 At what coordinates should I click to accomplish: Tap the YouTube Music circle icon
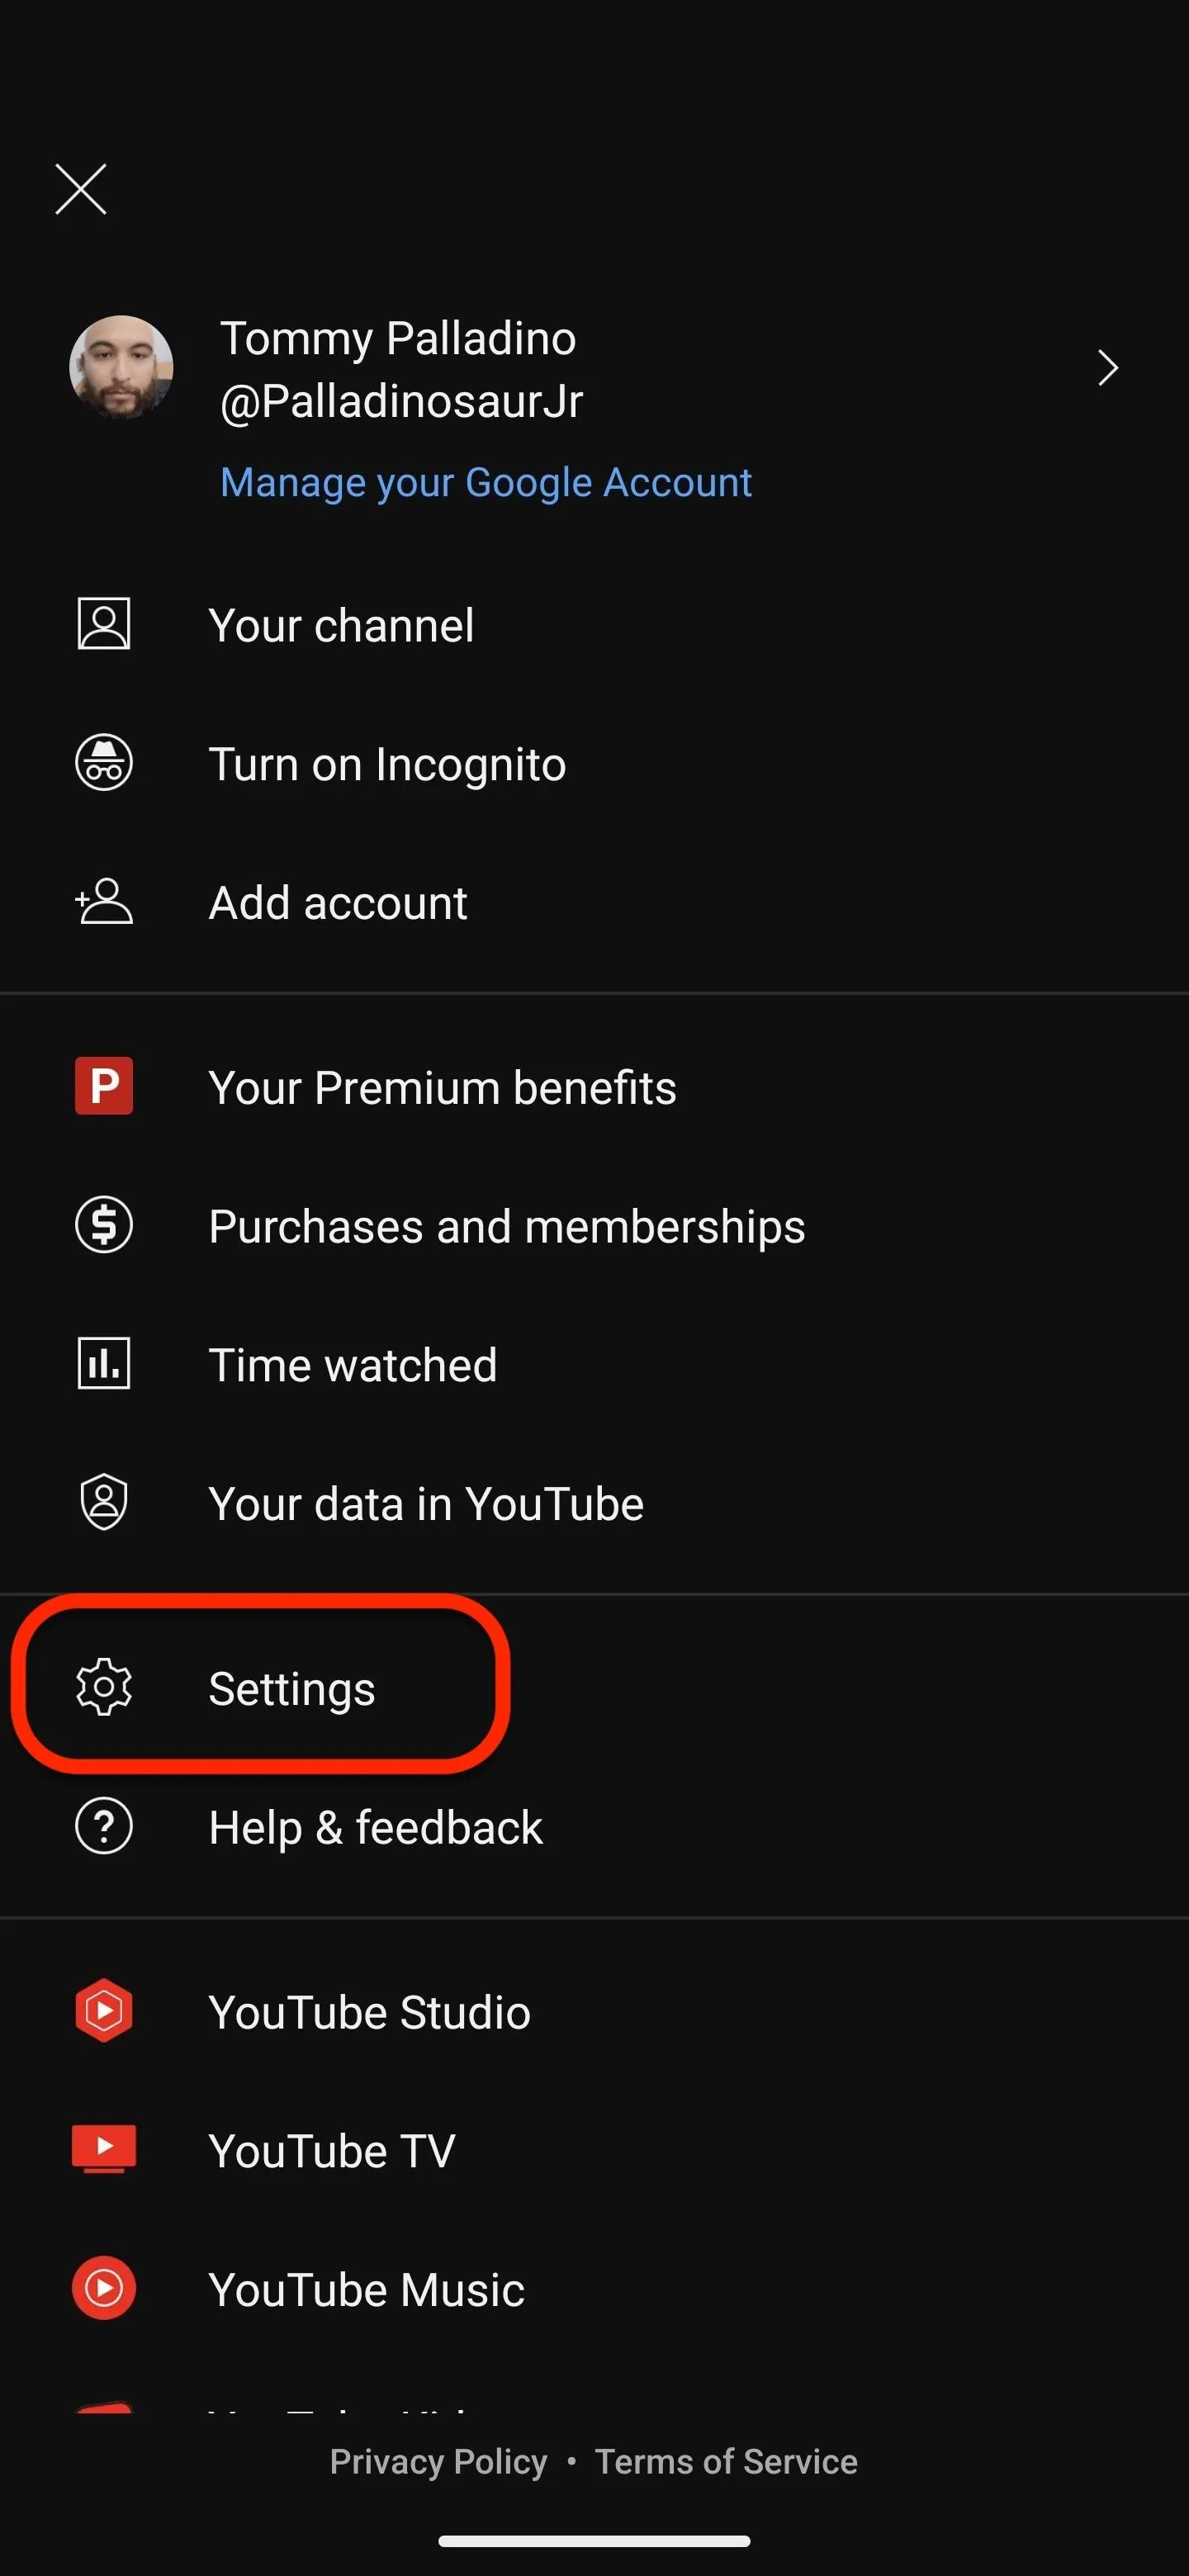coord(104,2288)
